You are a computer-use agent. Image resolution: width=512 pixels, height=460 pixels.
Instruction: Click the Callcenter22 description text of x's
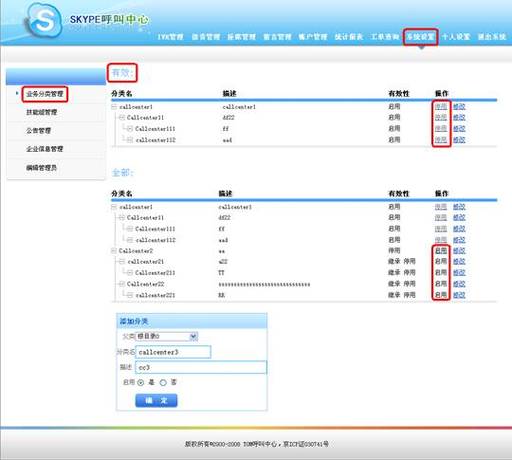(x=264, y=284)
